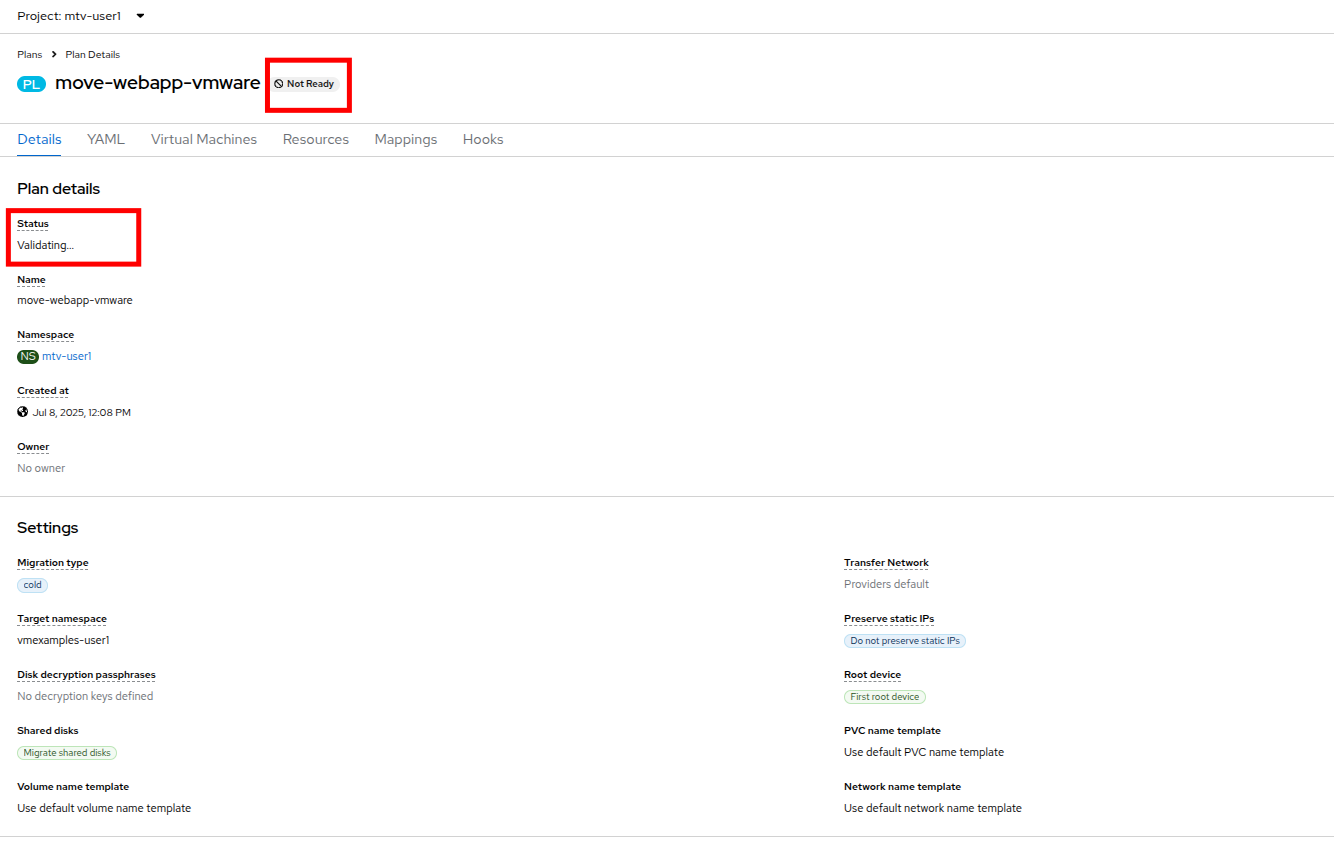Viewport: 1334px width, 848px height.
Task: Click the Migrate shared disks label
Action: pos(67,753)
